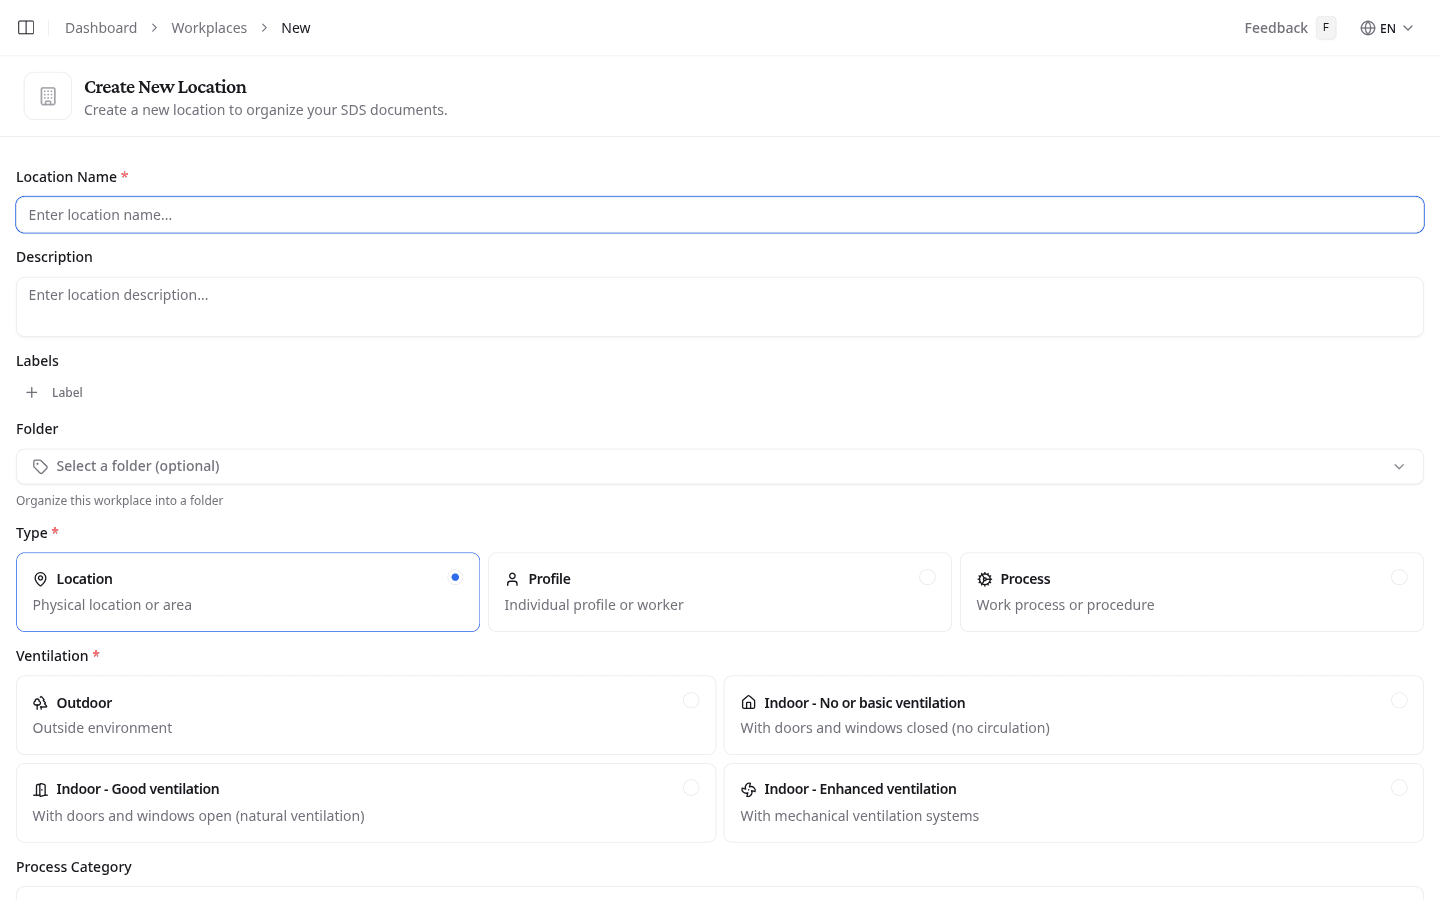Viewport: 1440px width, 900px height.
Task: Click the fan icon on the Outdoor option
Action: pyautogui.click(x=40, y=702)
